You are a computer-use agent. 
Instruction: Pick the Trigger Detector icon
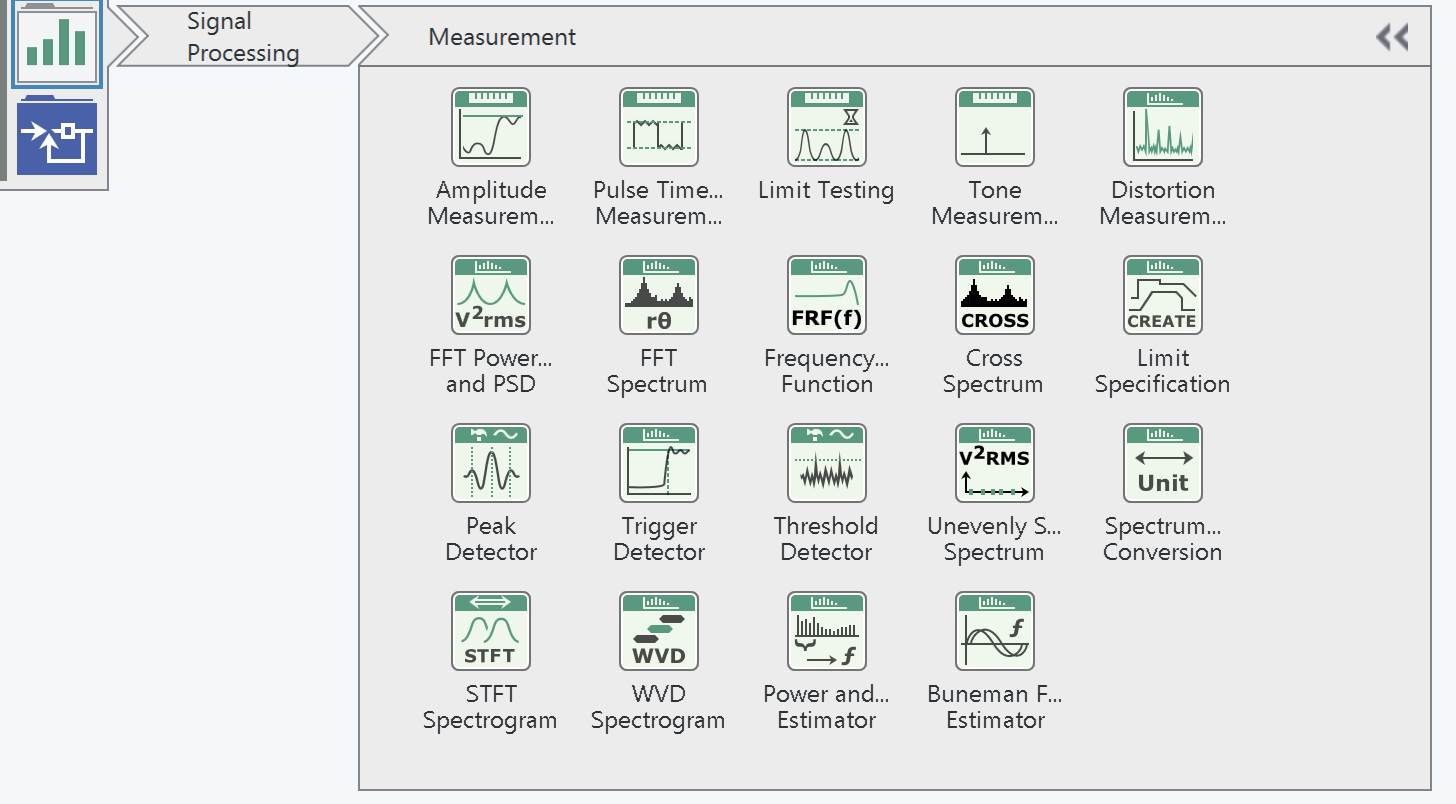(658, 463)
